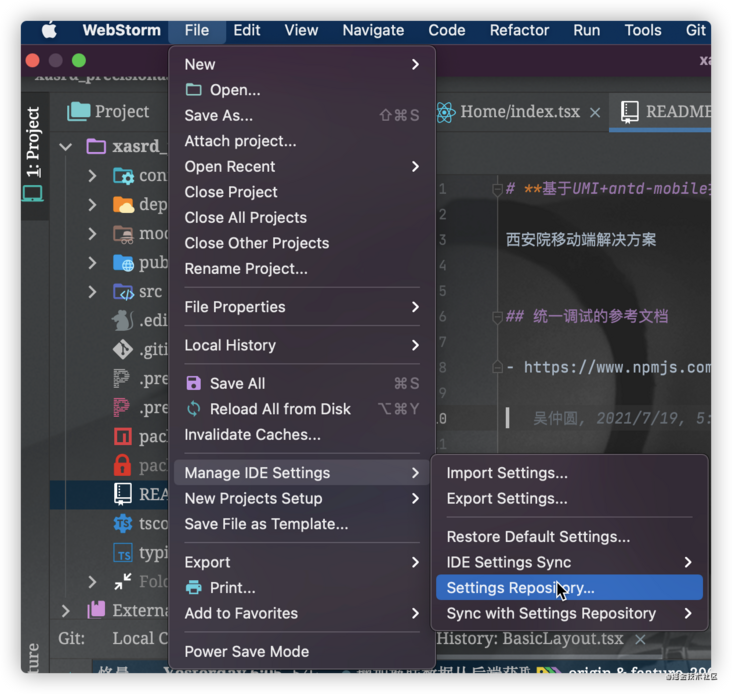
Task: Toggle Power Save Mode
Action: [x=302, y=652]
